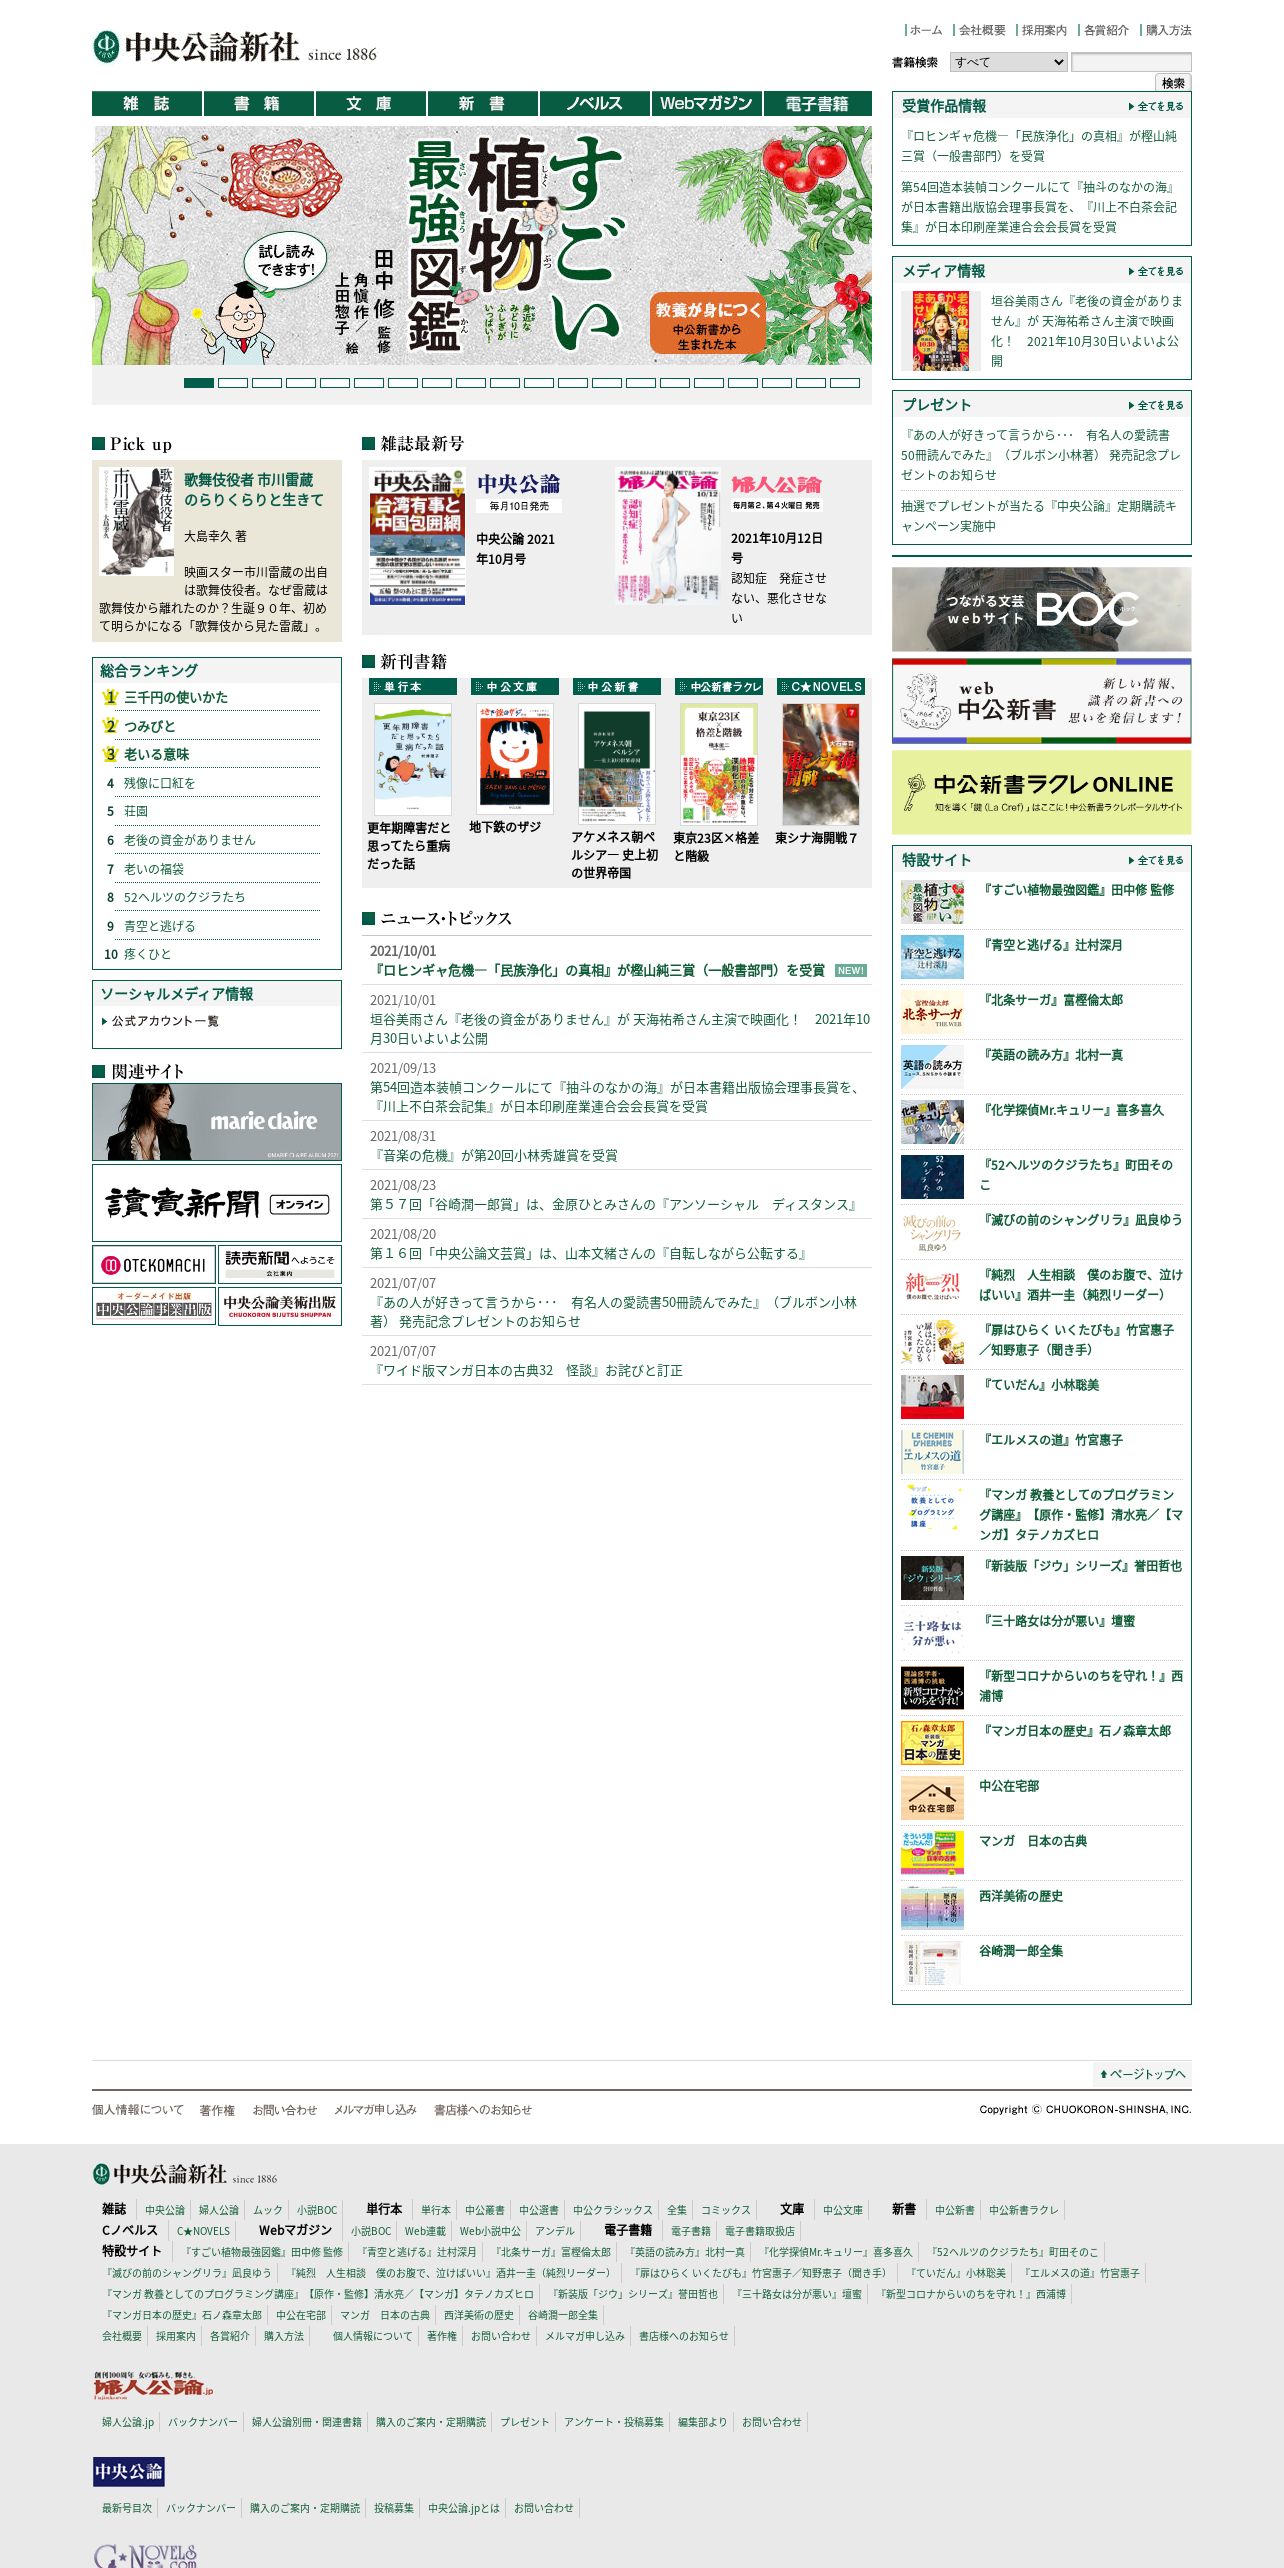
Task: Open the 文庫 navigation tab
Action: coord(371,104)
